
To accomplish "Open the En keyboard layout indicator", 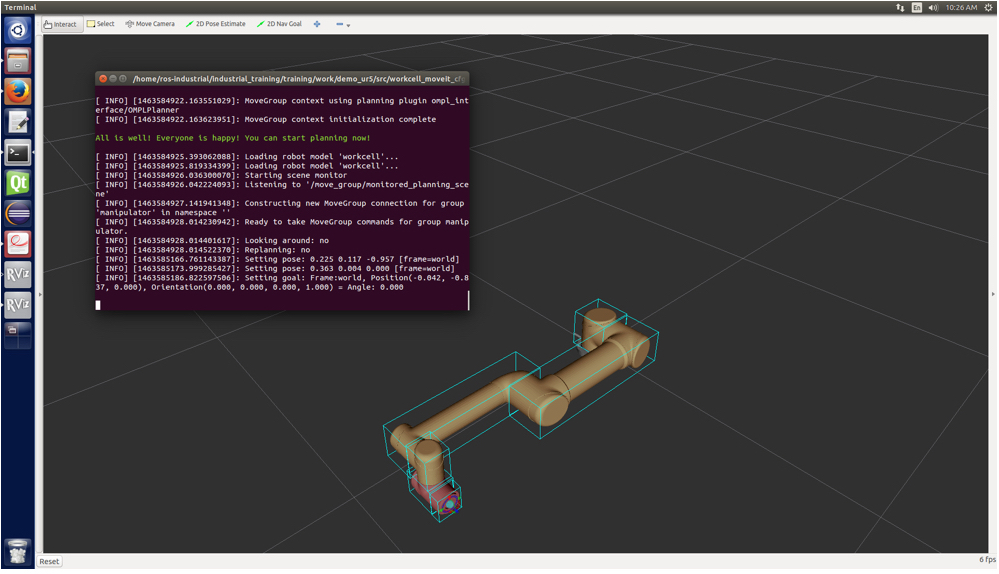I will (x=916, y=8).
